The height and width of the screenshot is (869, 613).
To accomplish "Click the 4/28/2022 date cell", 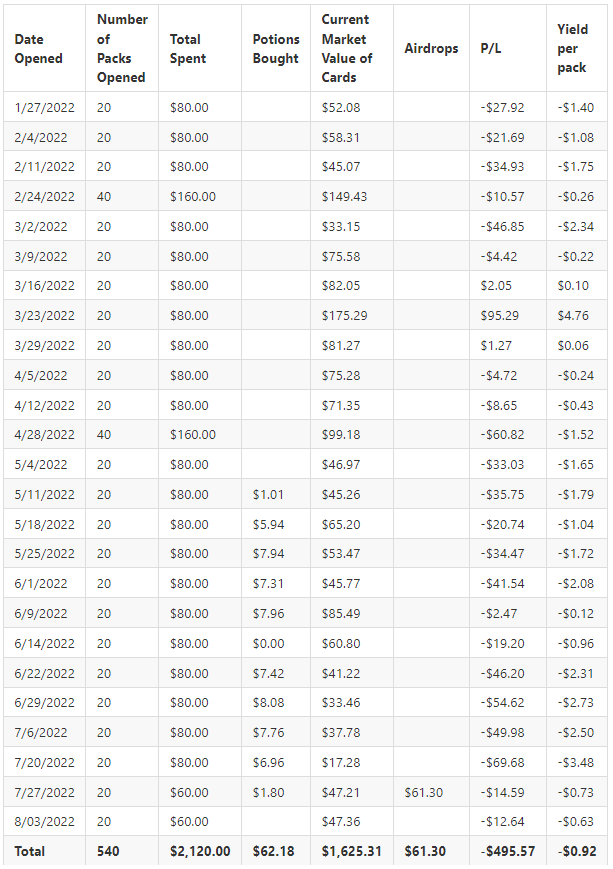I will 44,435.
